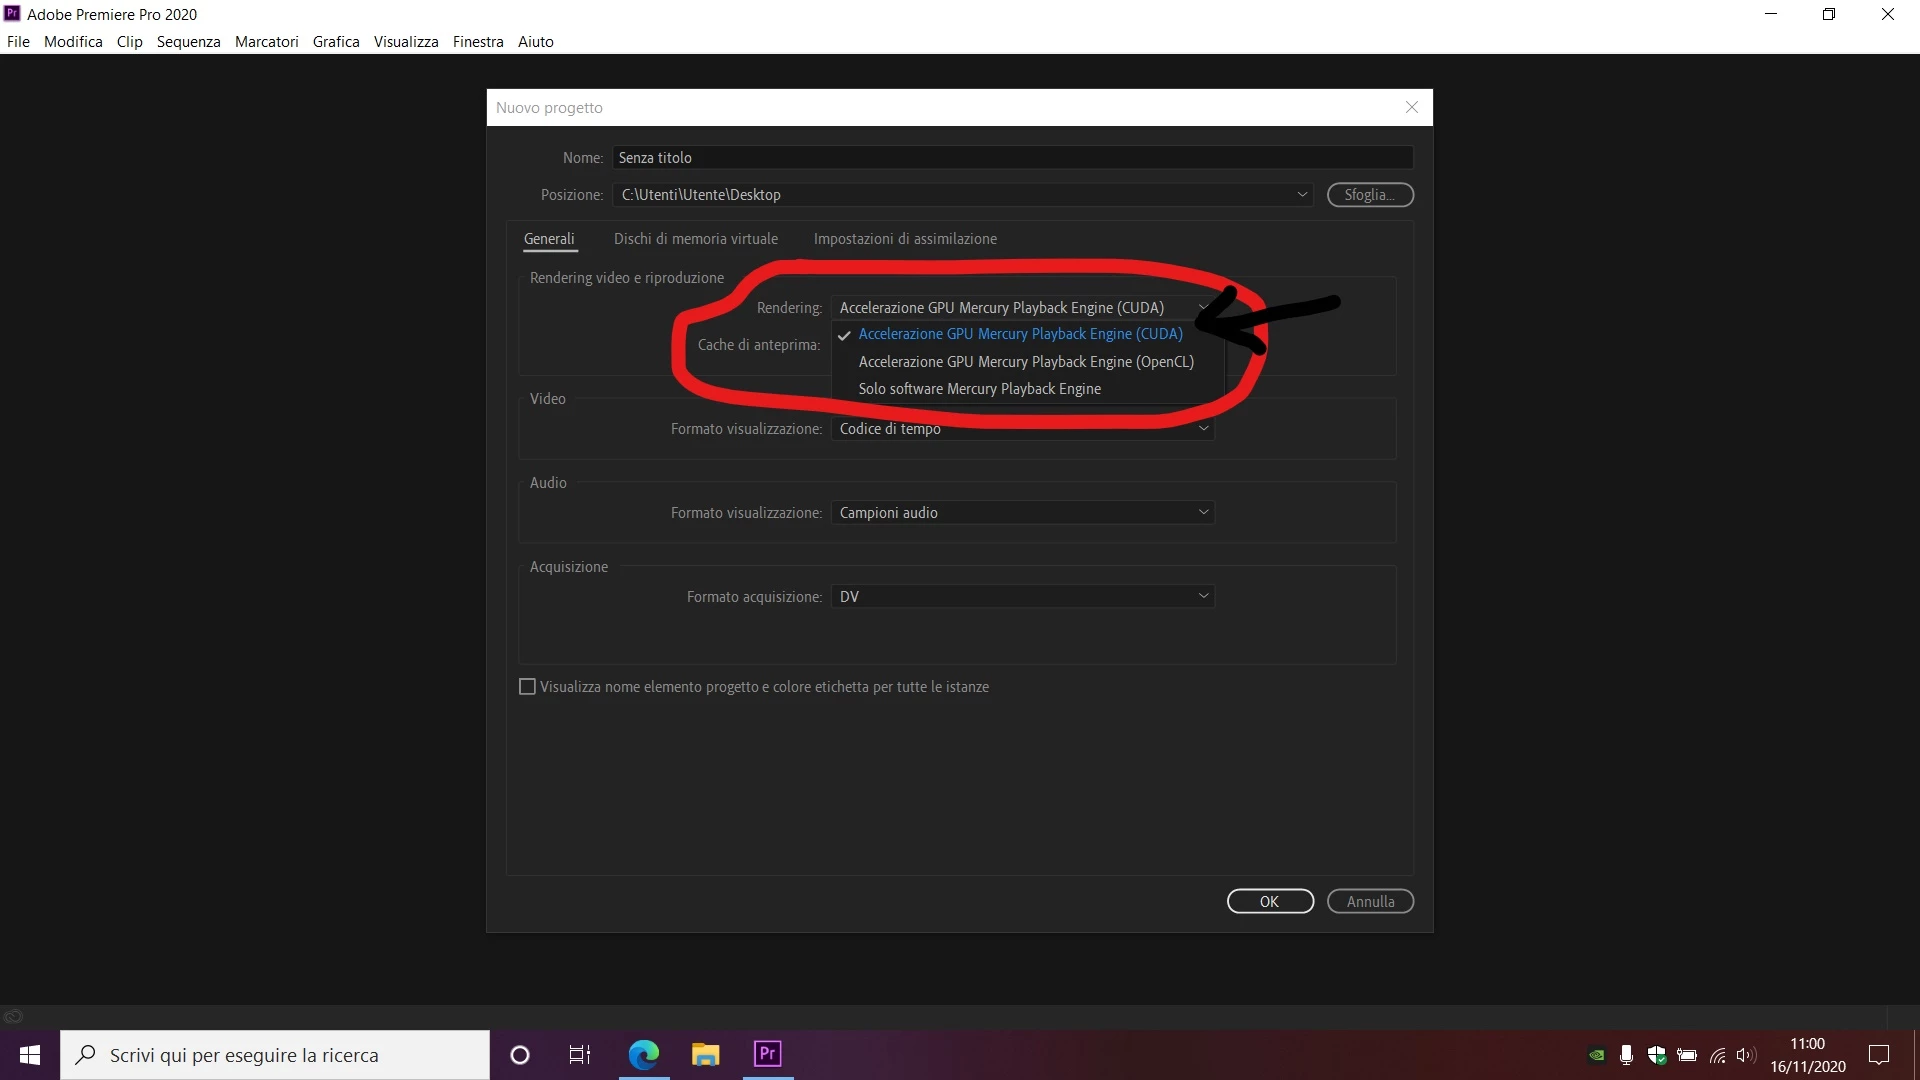Screen dimensions: 1920x1080
Task: Click the Cortana circle icon
Action: coord(520,1054)
